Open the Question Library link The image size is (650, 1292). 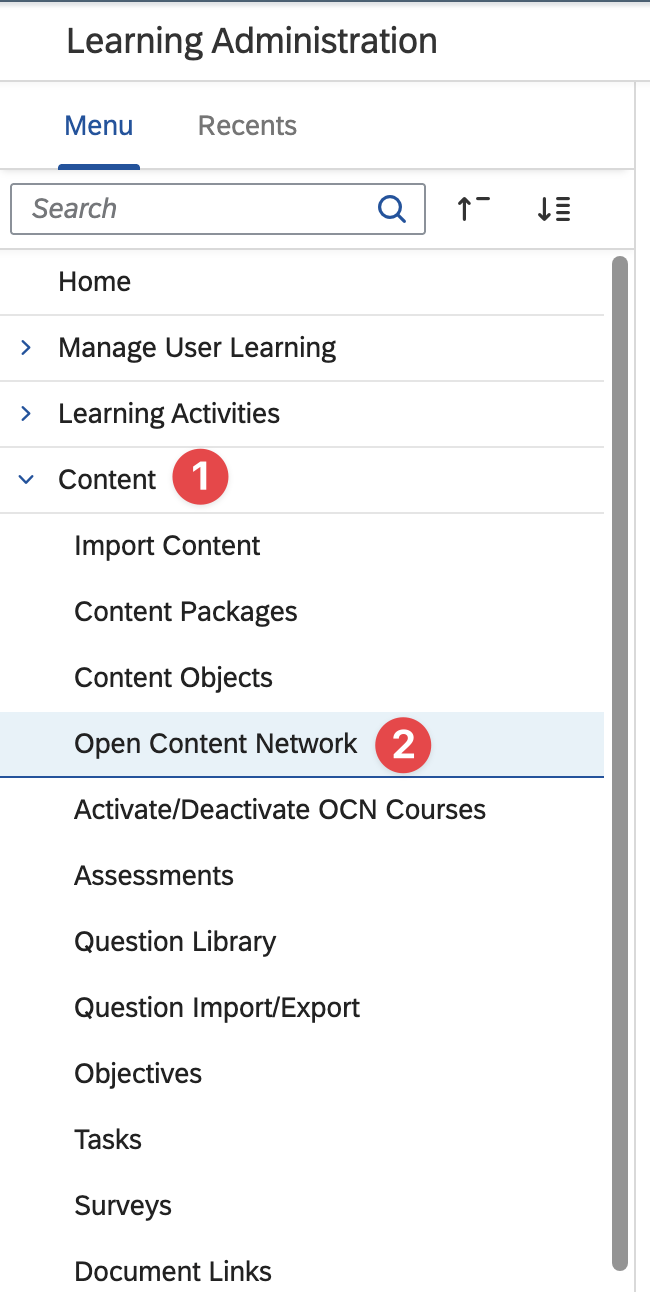pyautogui.click(x=175, y=942)
